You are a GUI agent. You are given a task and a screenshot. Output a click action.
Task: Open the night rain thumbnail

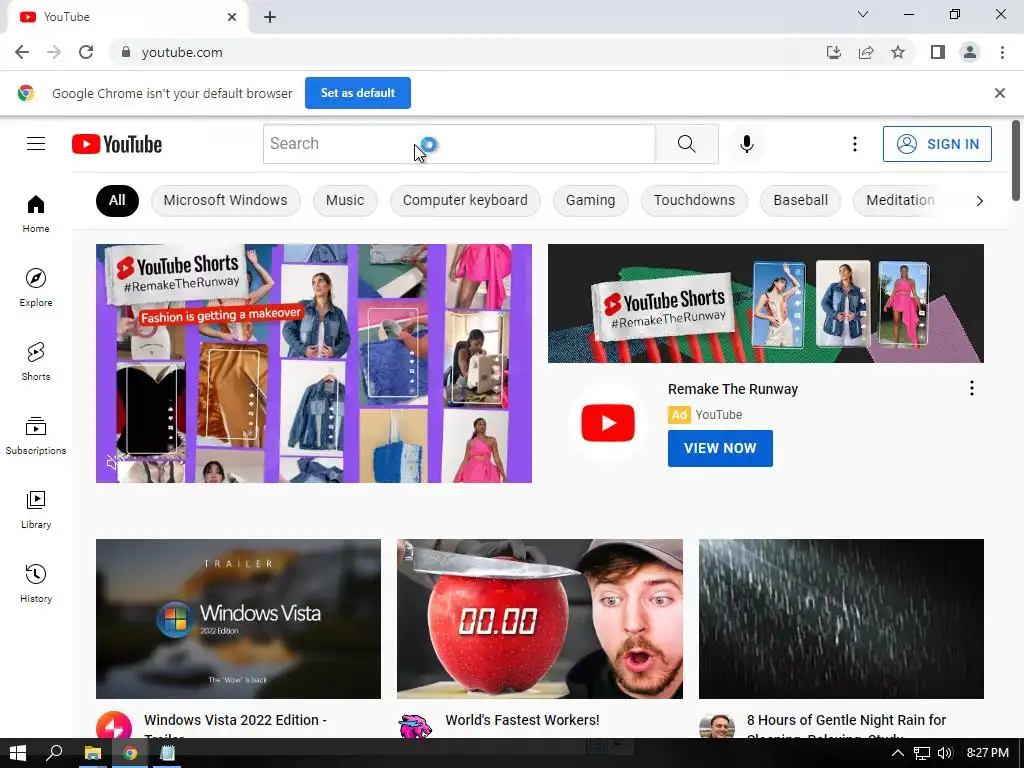[841, 618]
